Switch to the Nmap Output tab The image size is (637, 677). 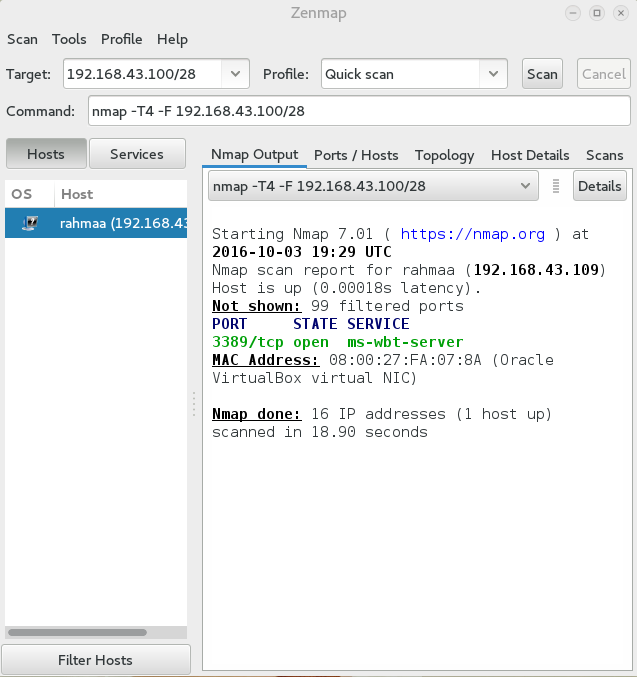point(254,155)
